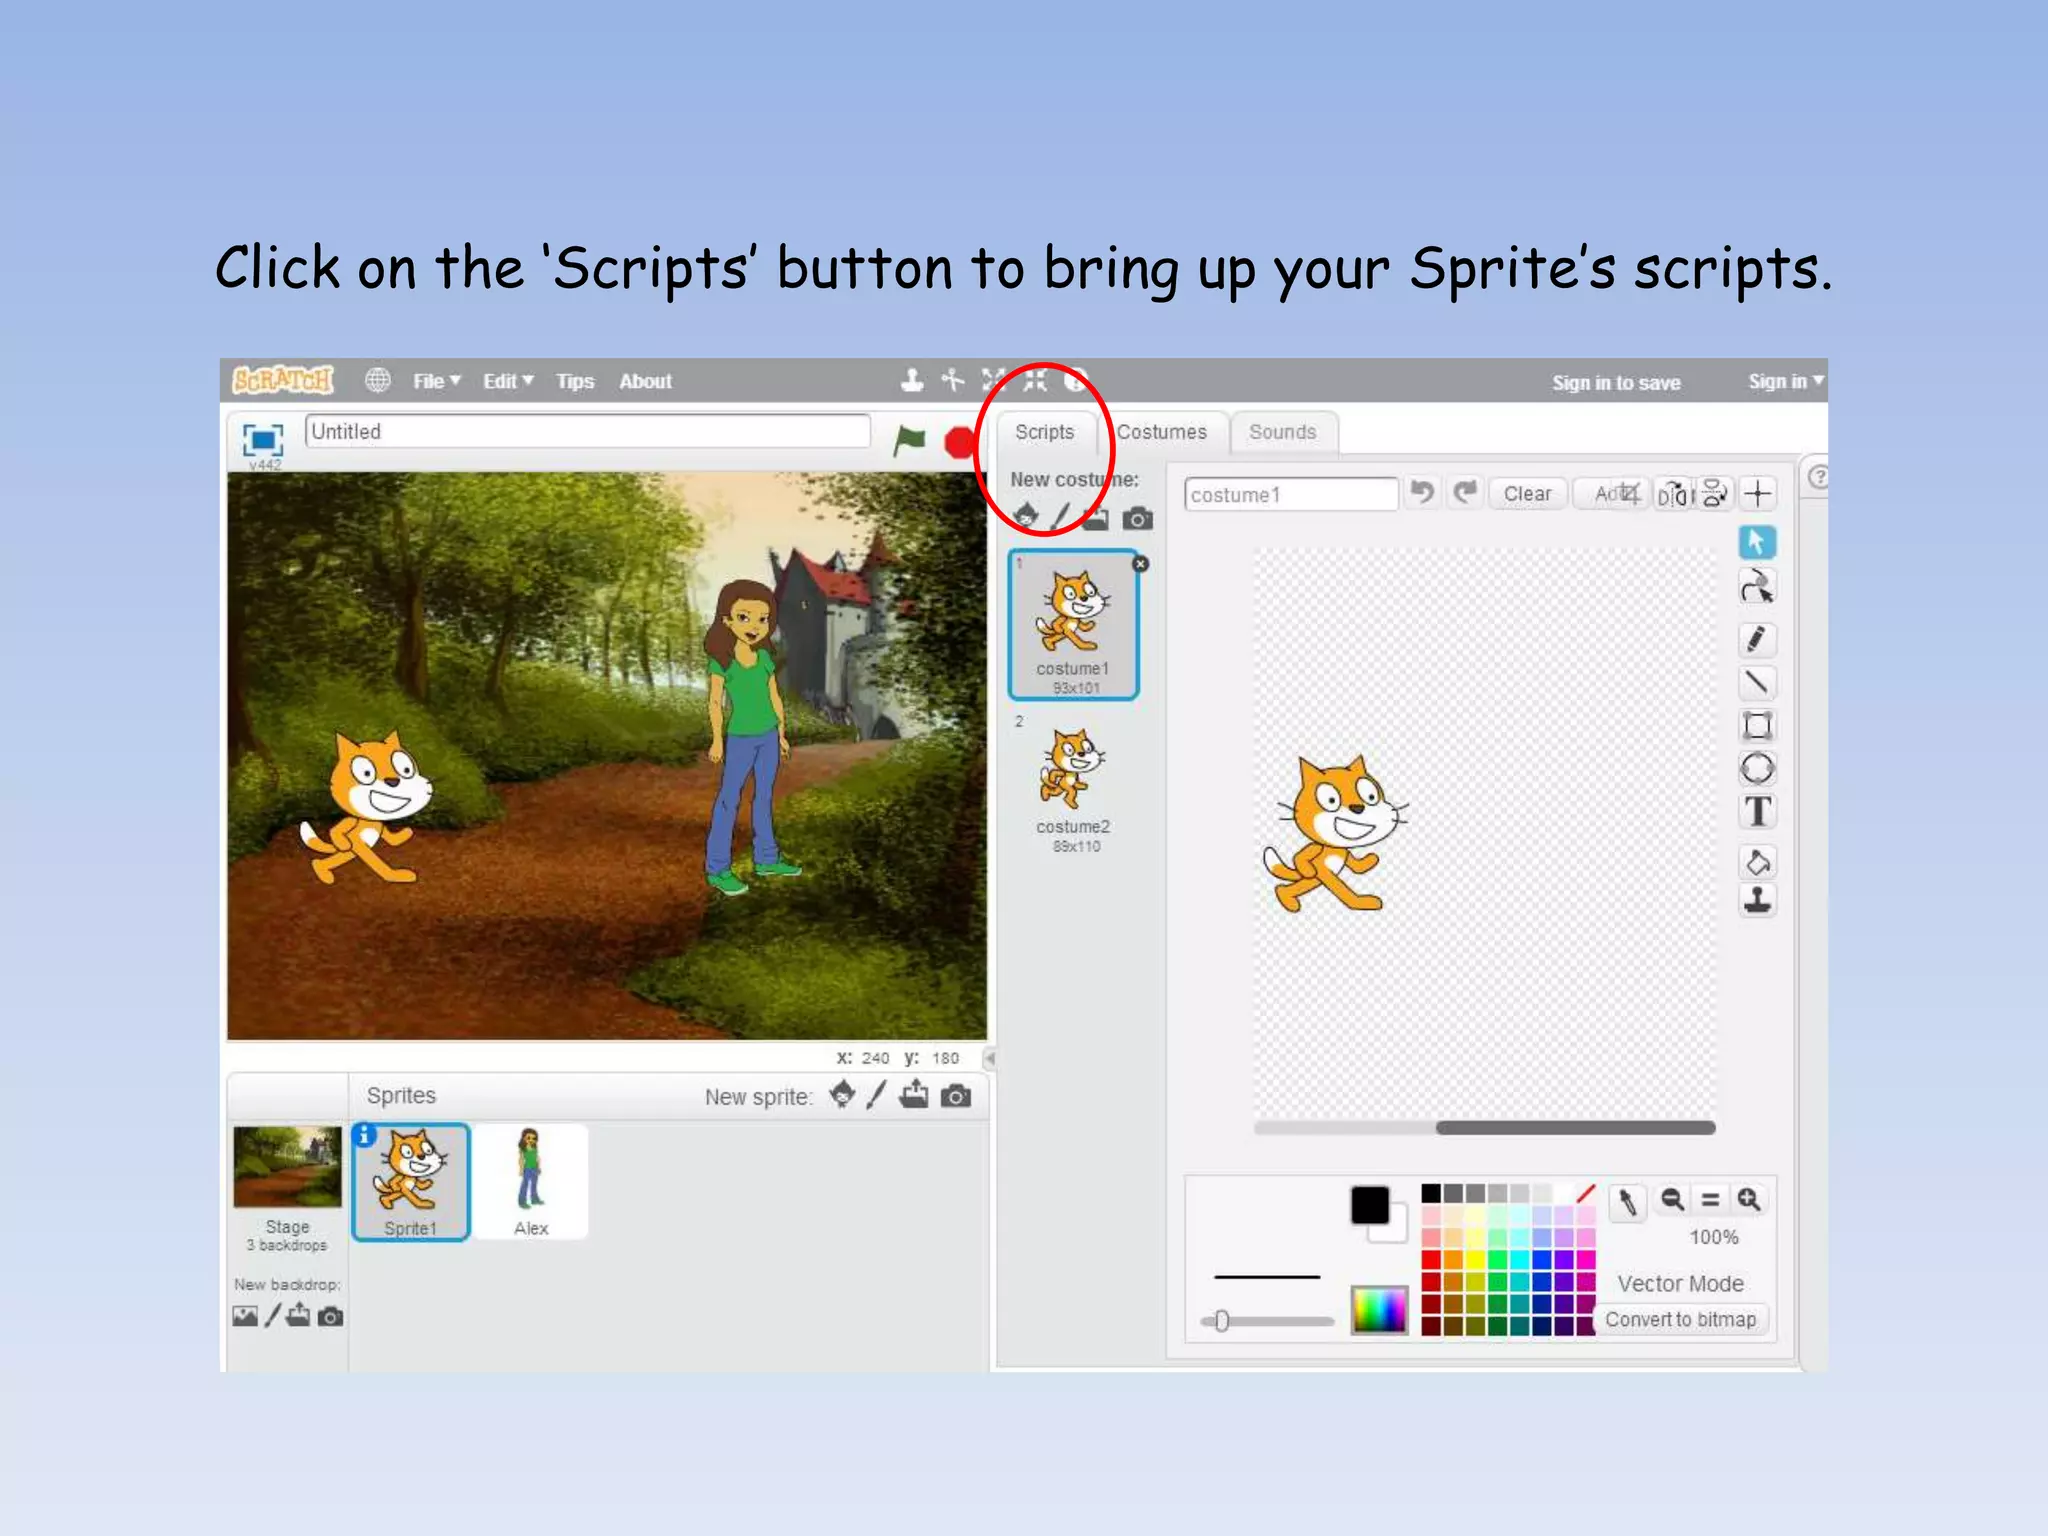Switch to the Sounds tab
This screenshot has height=1536, width=2048.
coord(1282,432)
